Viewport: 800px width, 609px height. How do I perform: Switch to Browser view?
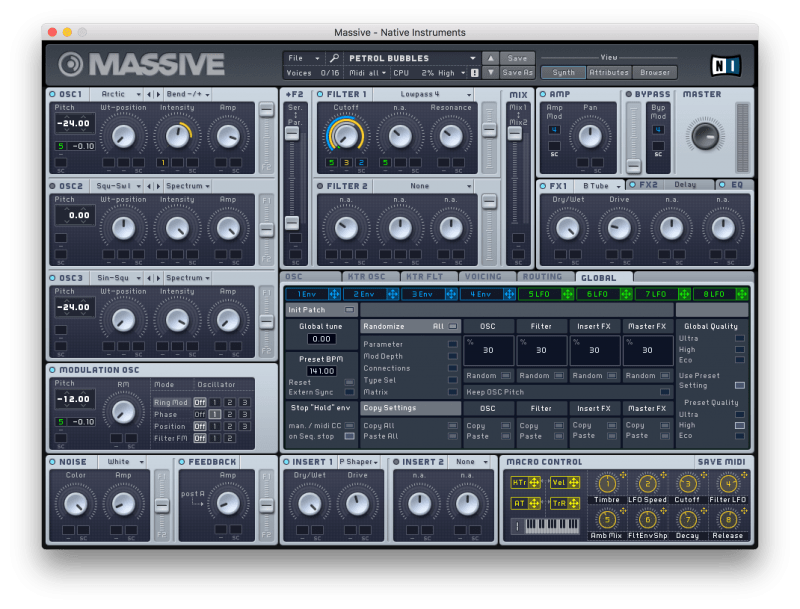point(655,72)
